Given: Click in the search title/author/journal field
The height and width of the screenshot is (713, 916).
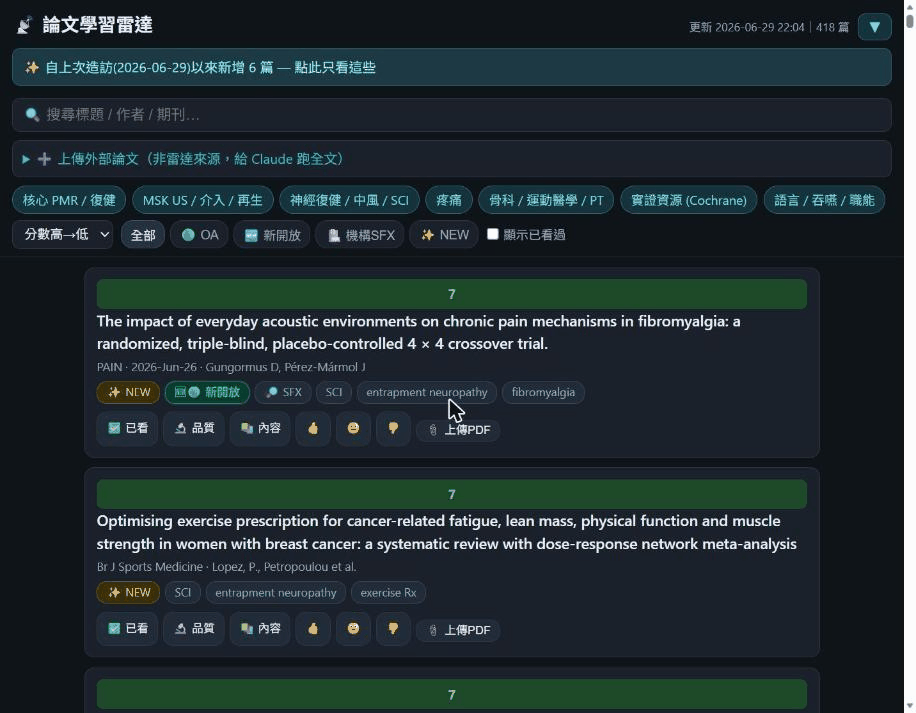Looking at the screenshot, I should pyautogui.click(x=452, y=114).
